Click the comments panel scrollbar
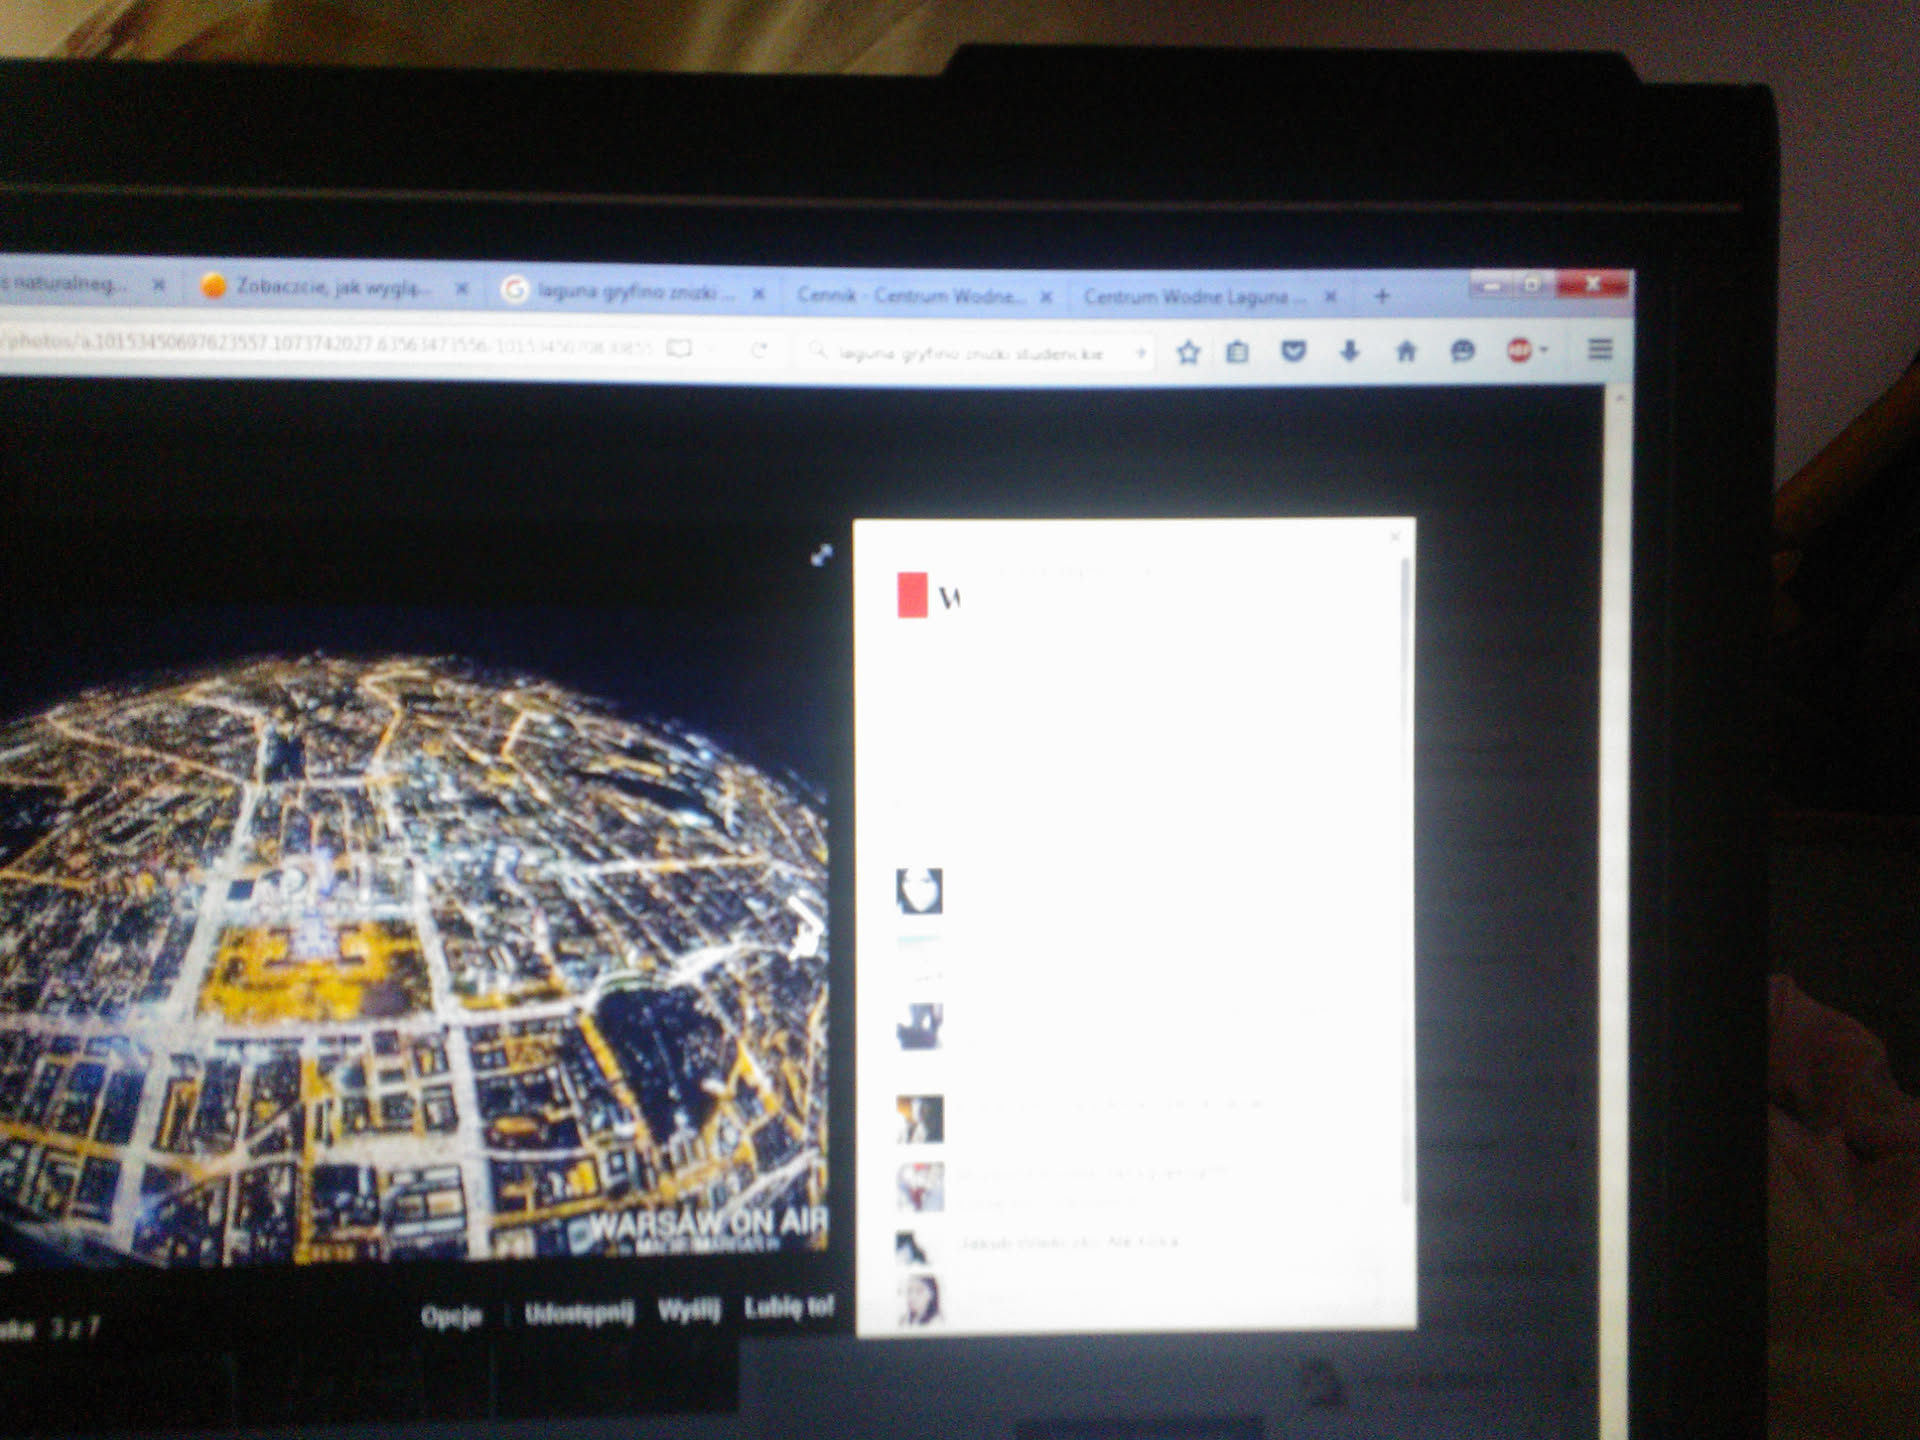Viewport: 1920px width, 1440px height. [x=1406, y=880]
